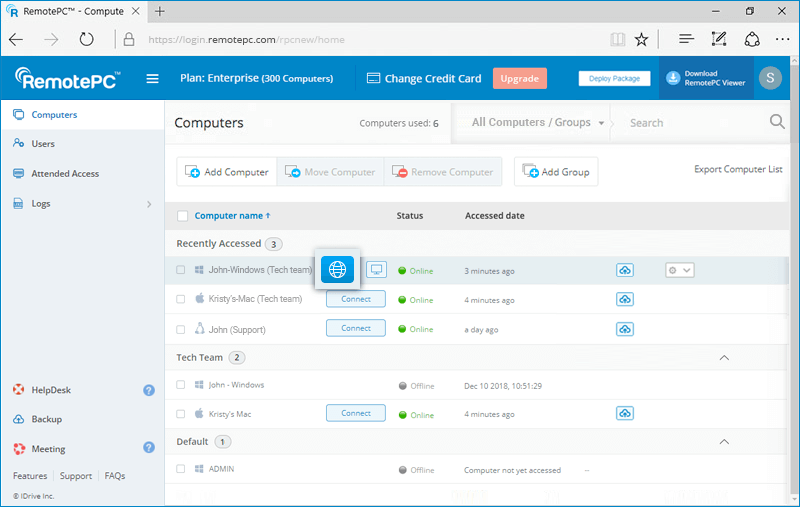Viewport: 800px width, 507px height.
Task: Check the Kristy's Mac checkbox in Tech Team
Action: (x=181, y=414)
